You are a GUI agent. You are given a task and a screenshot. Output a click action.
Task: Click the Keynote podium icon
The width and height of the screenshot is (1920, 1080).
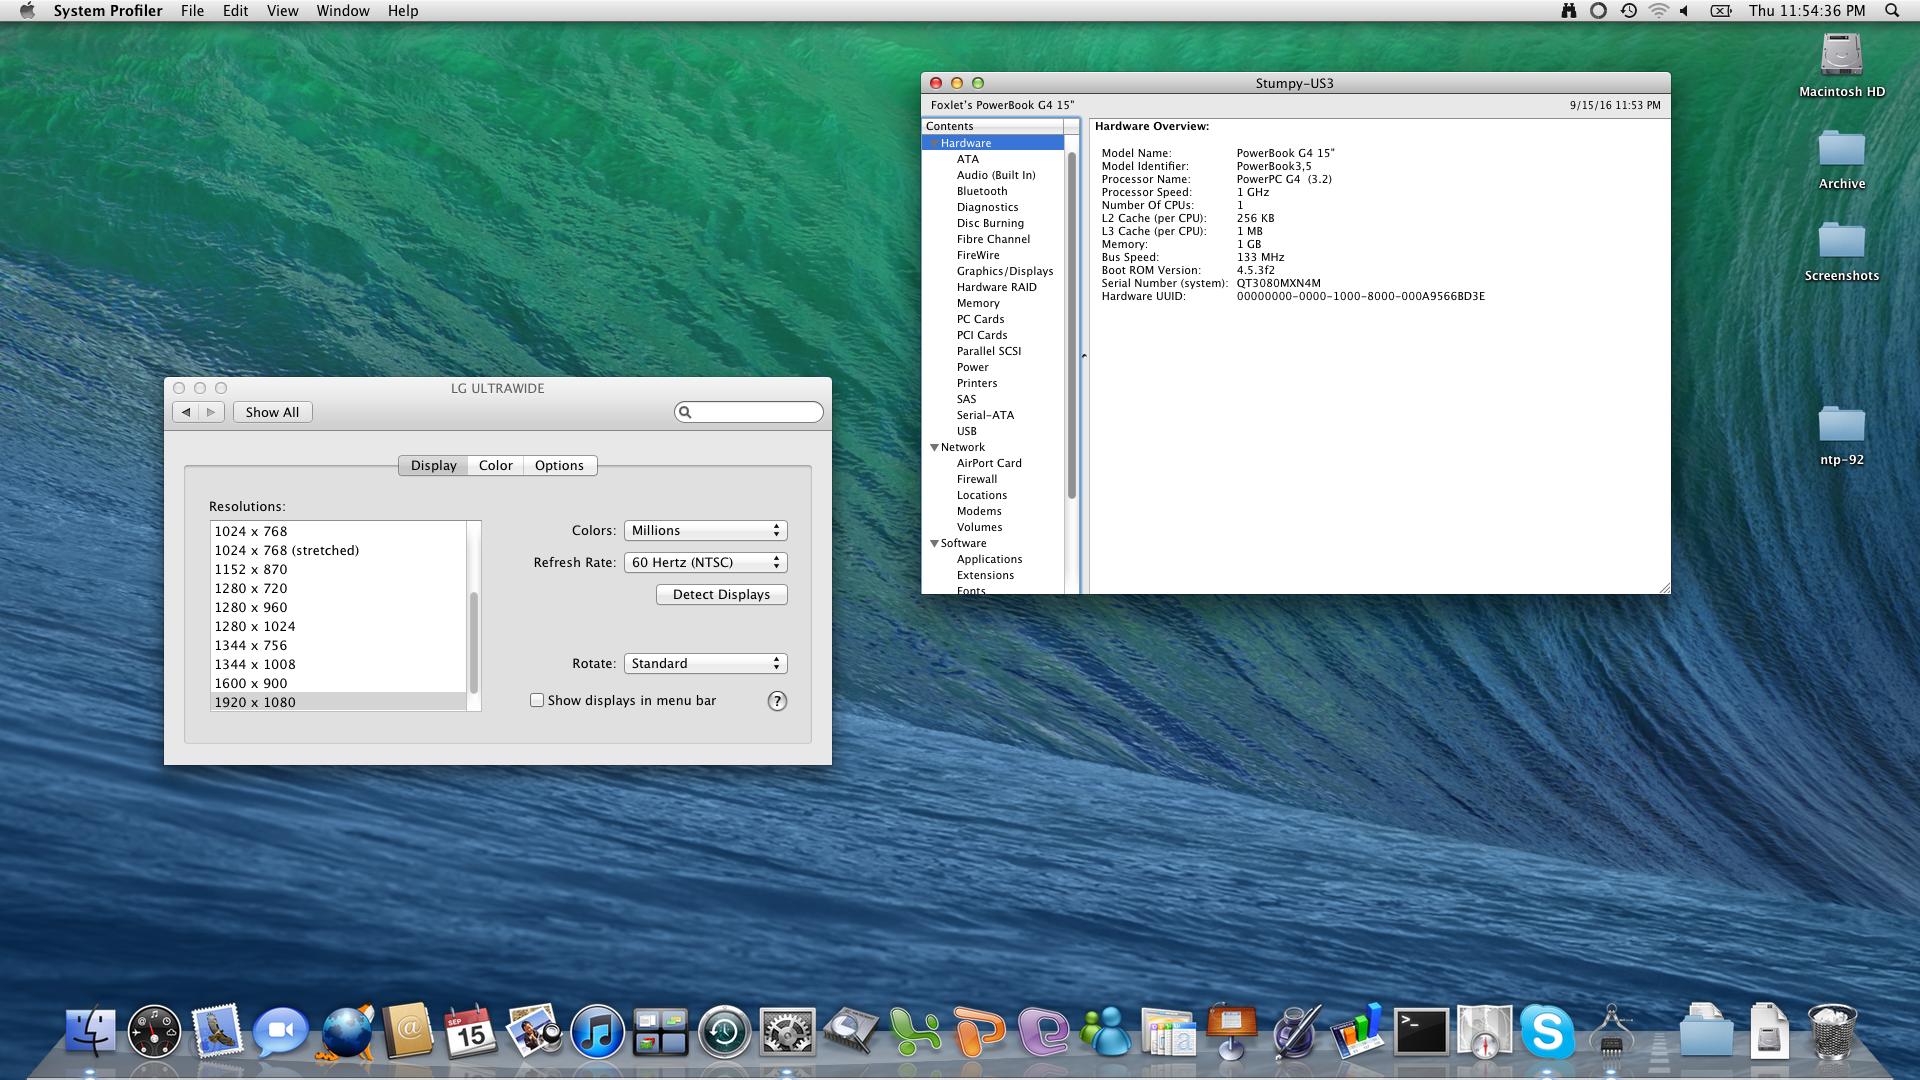pos(1231,1033)
